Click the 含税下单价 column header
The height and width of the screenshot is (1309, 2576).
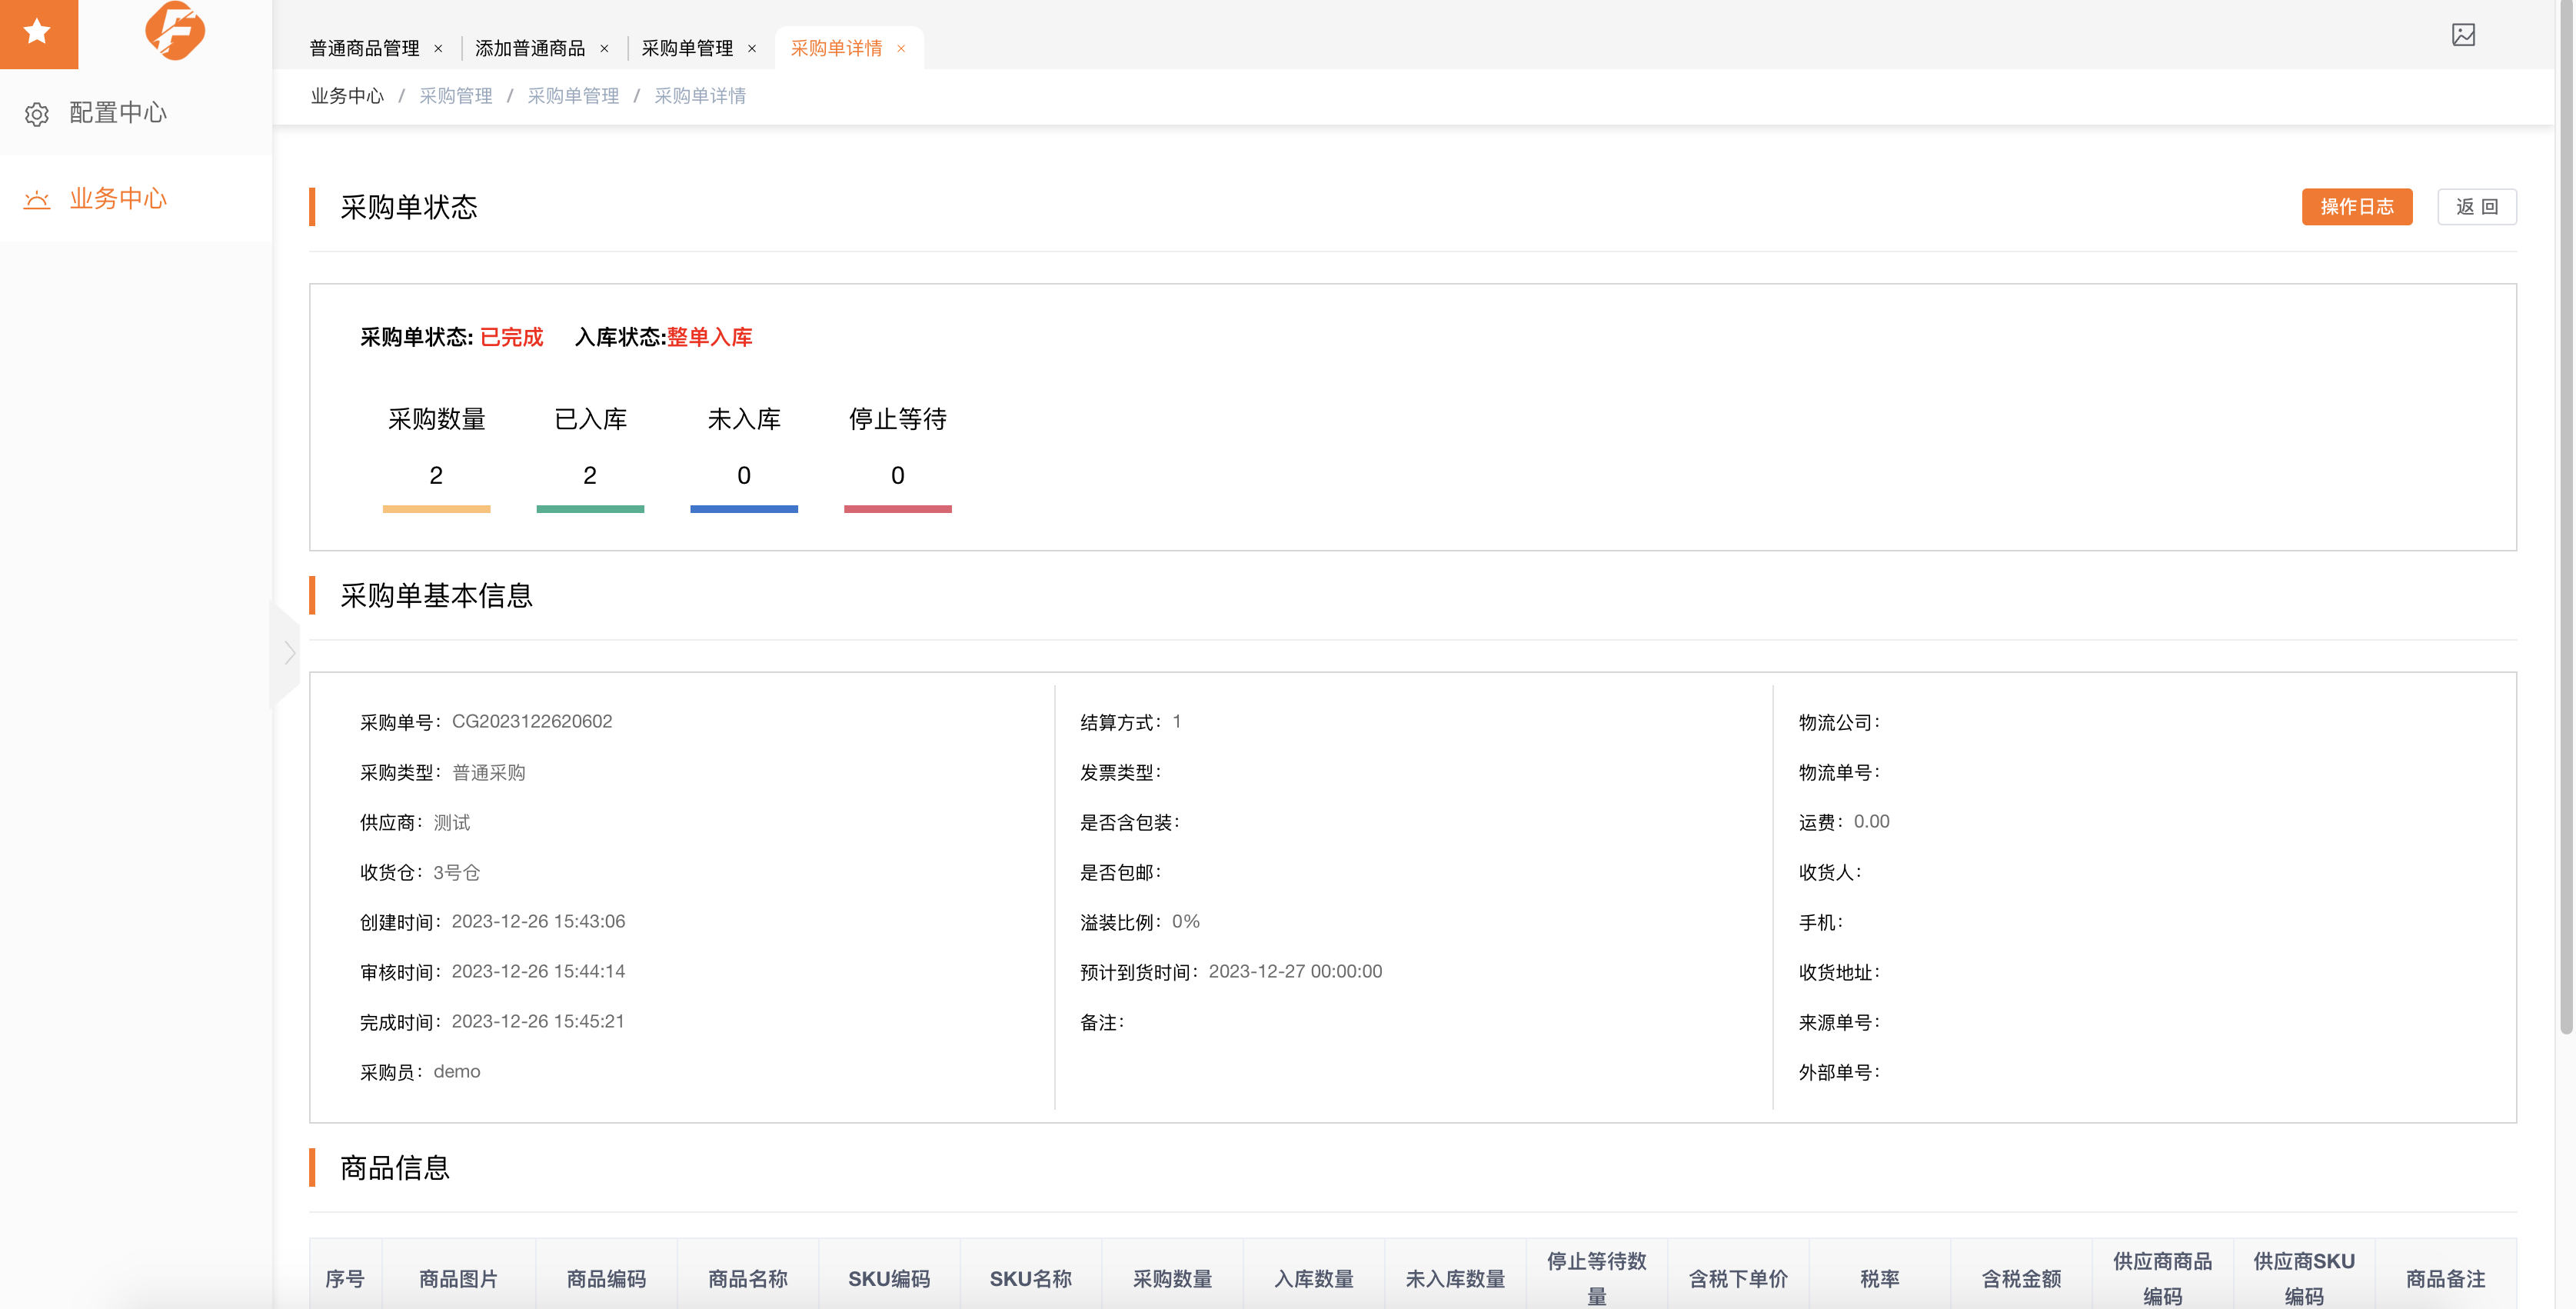pyautogui.click(x=1738, y=1279)
